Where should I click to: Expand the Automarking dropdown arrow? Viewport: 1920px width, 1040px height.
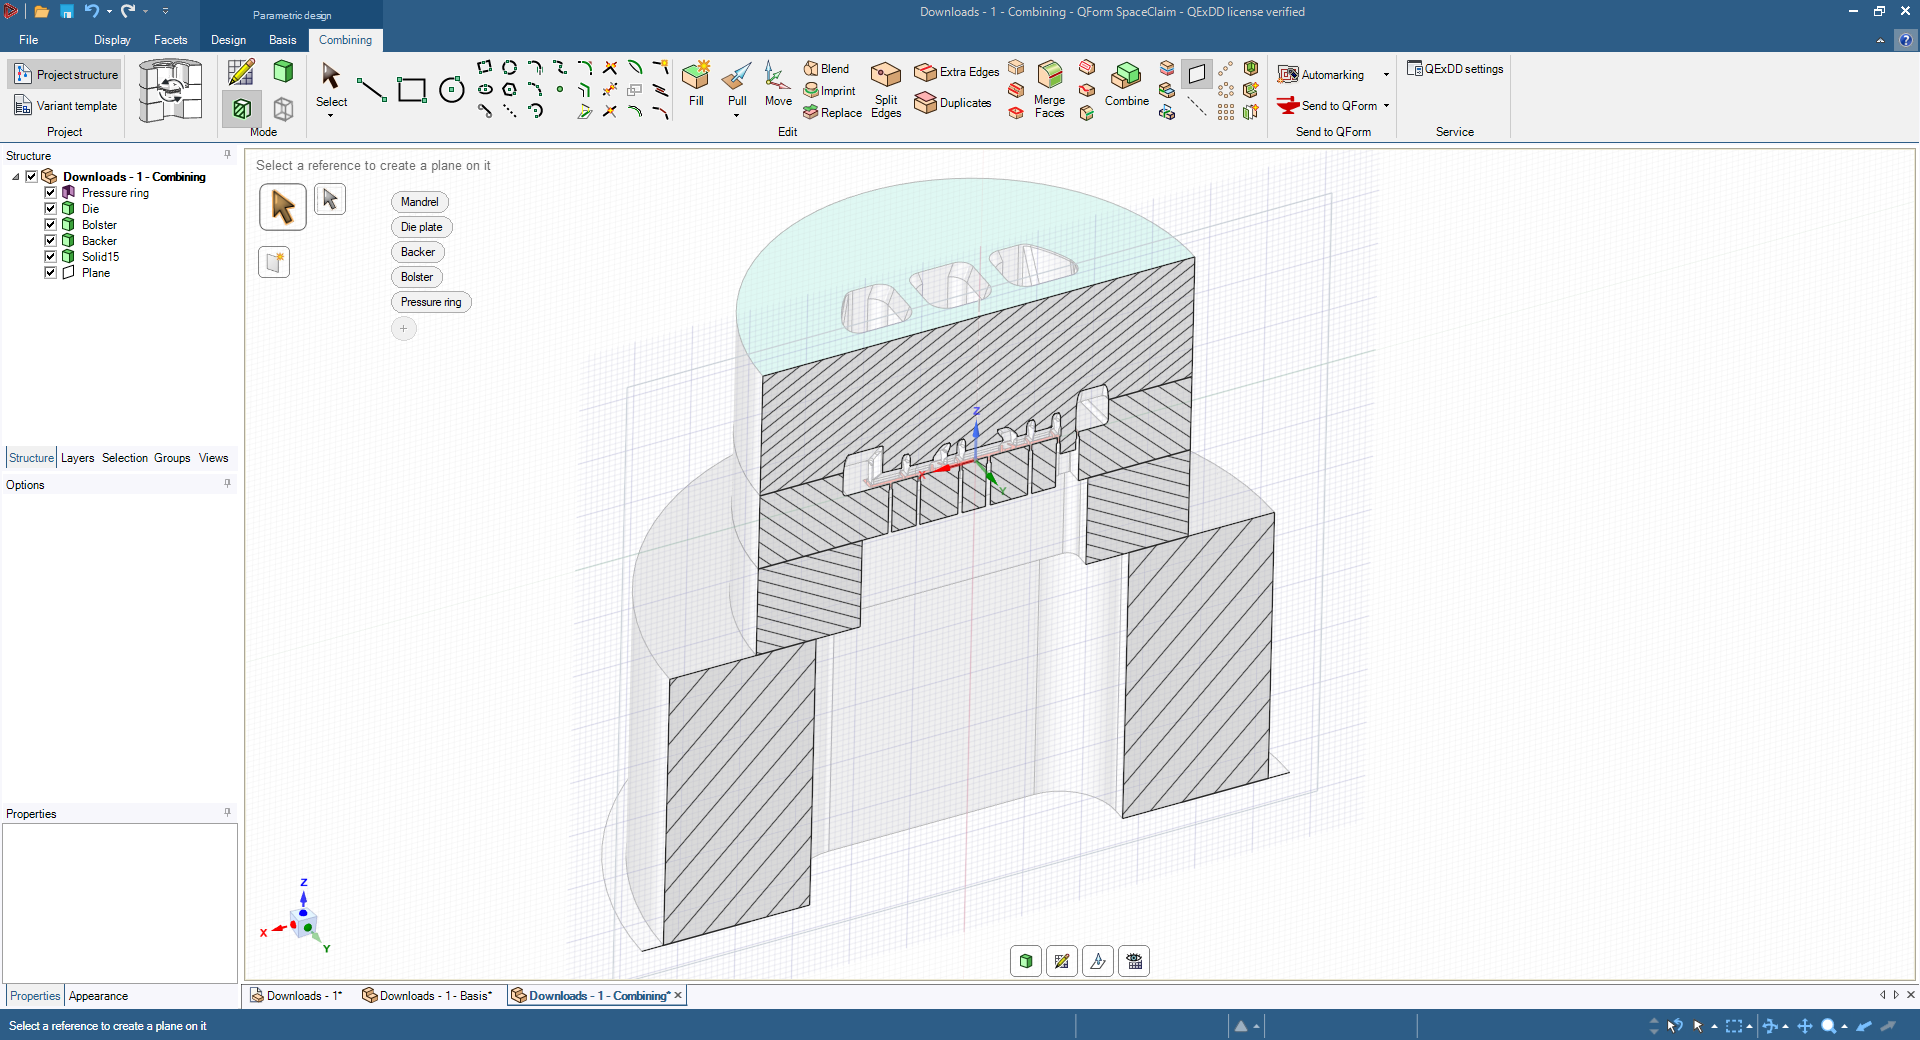coord(1386,75)
